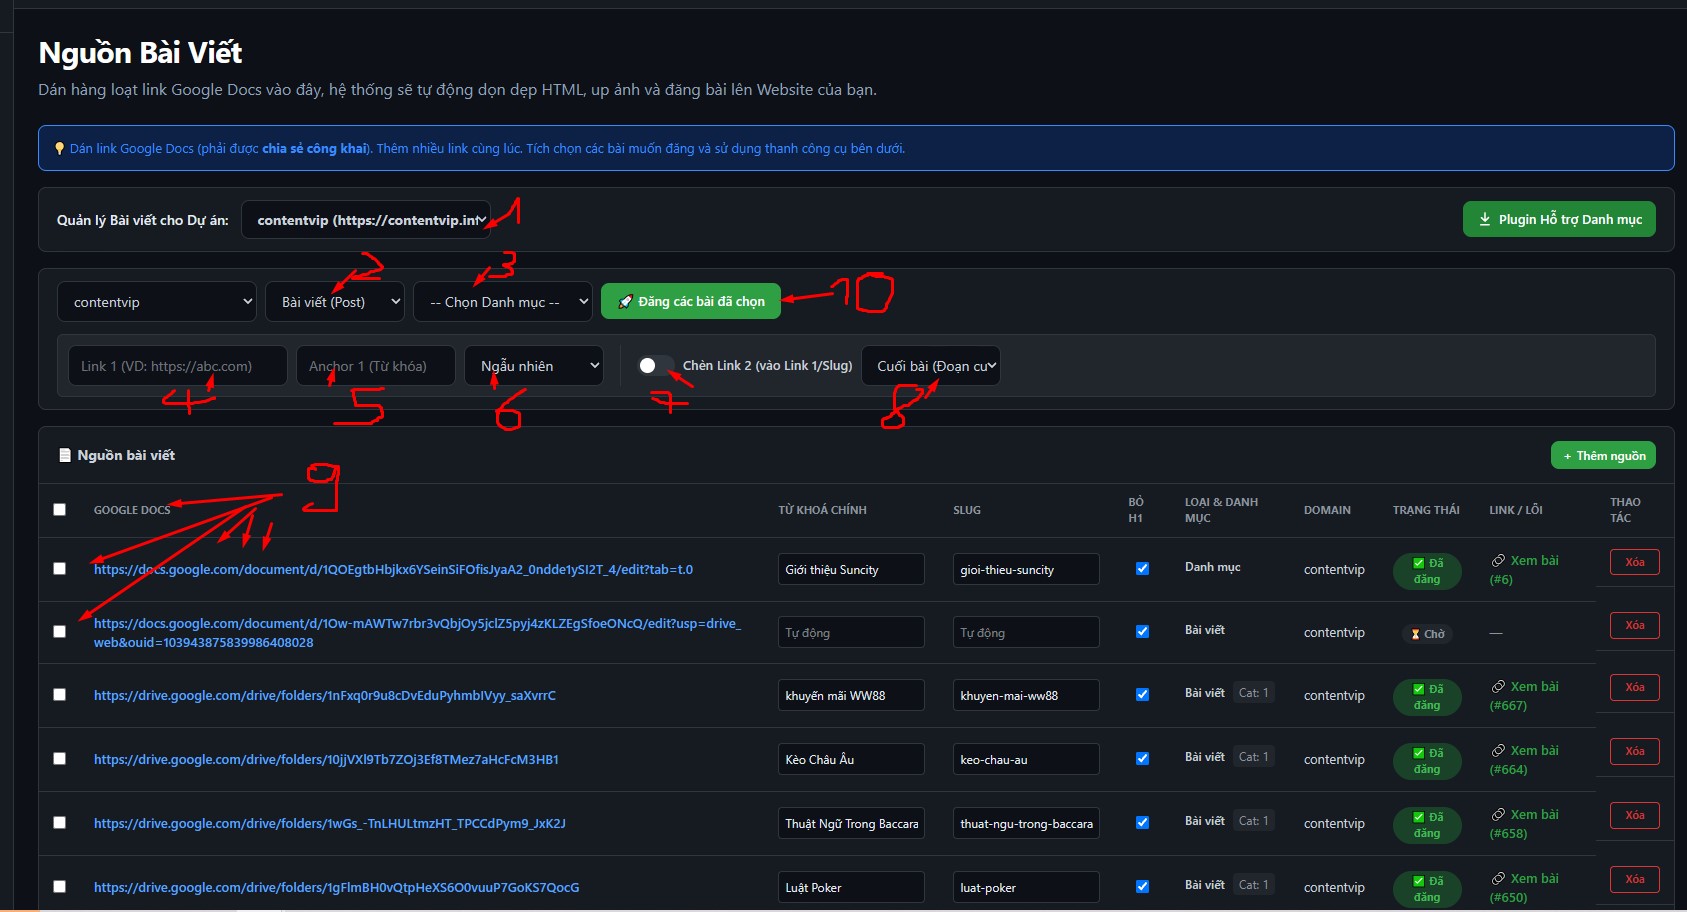Edit the thuat-ngu-trong-baccara slug field
The height and width of the screenshot is (912, 1687).
point(1026,823)
